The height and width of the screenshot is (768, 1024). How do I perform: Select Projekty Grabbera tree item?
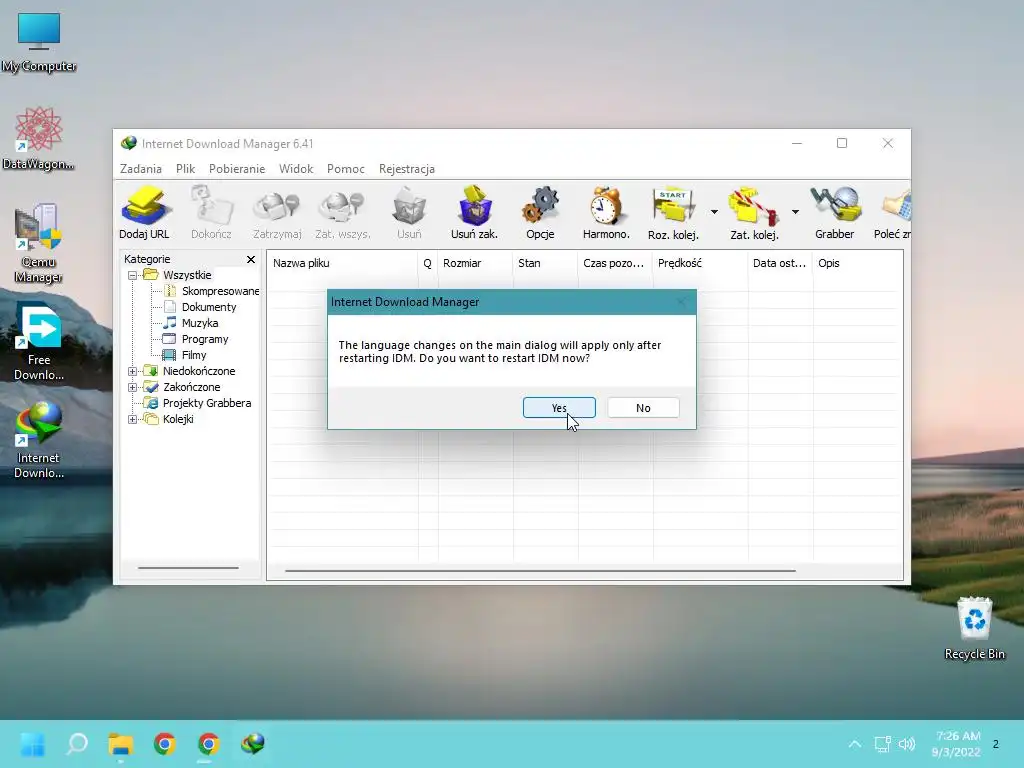coord(197,403)
